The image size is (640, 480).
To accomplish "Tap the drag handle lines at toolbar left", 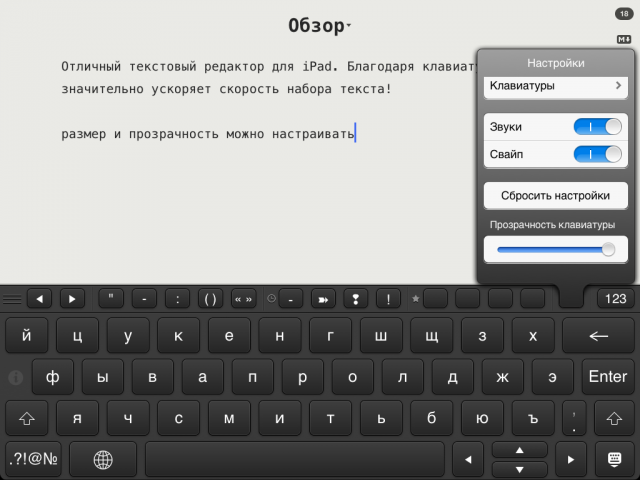I will point(12,298).
